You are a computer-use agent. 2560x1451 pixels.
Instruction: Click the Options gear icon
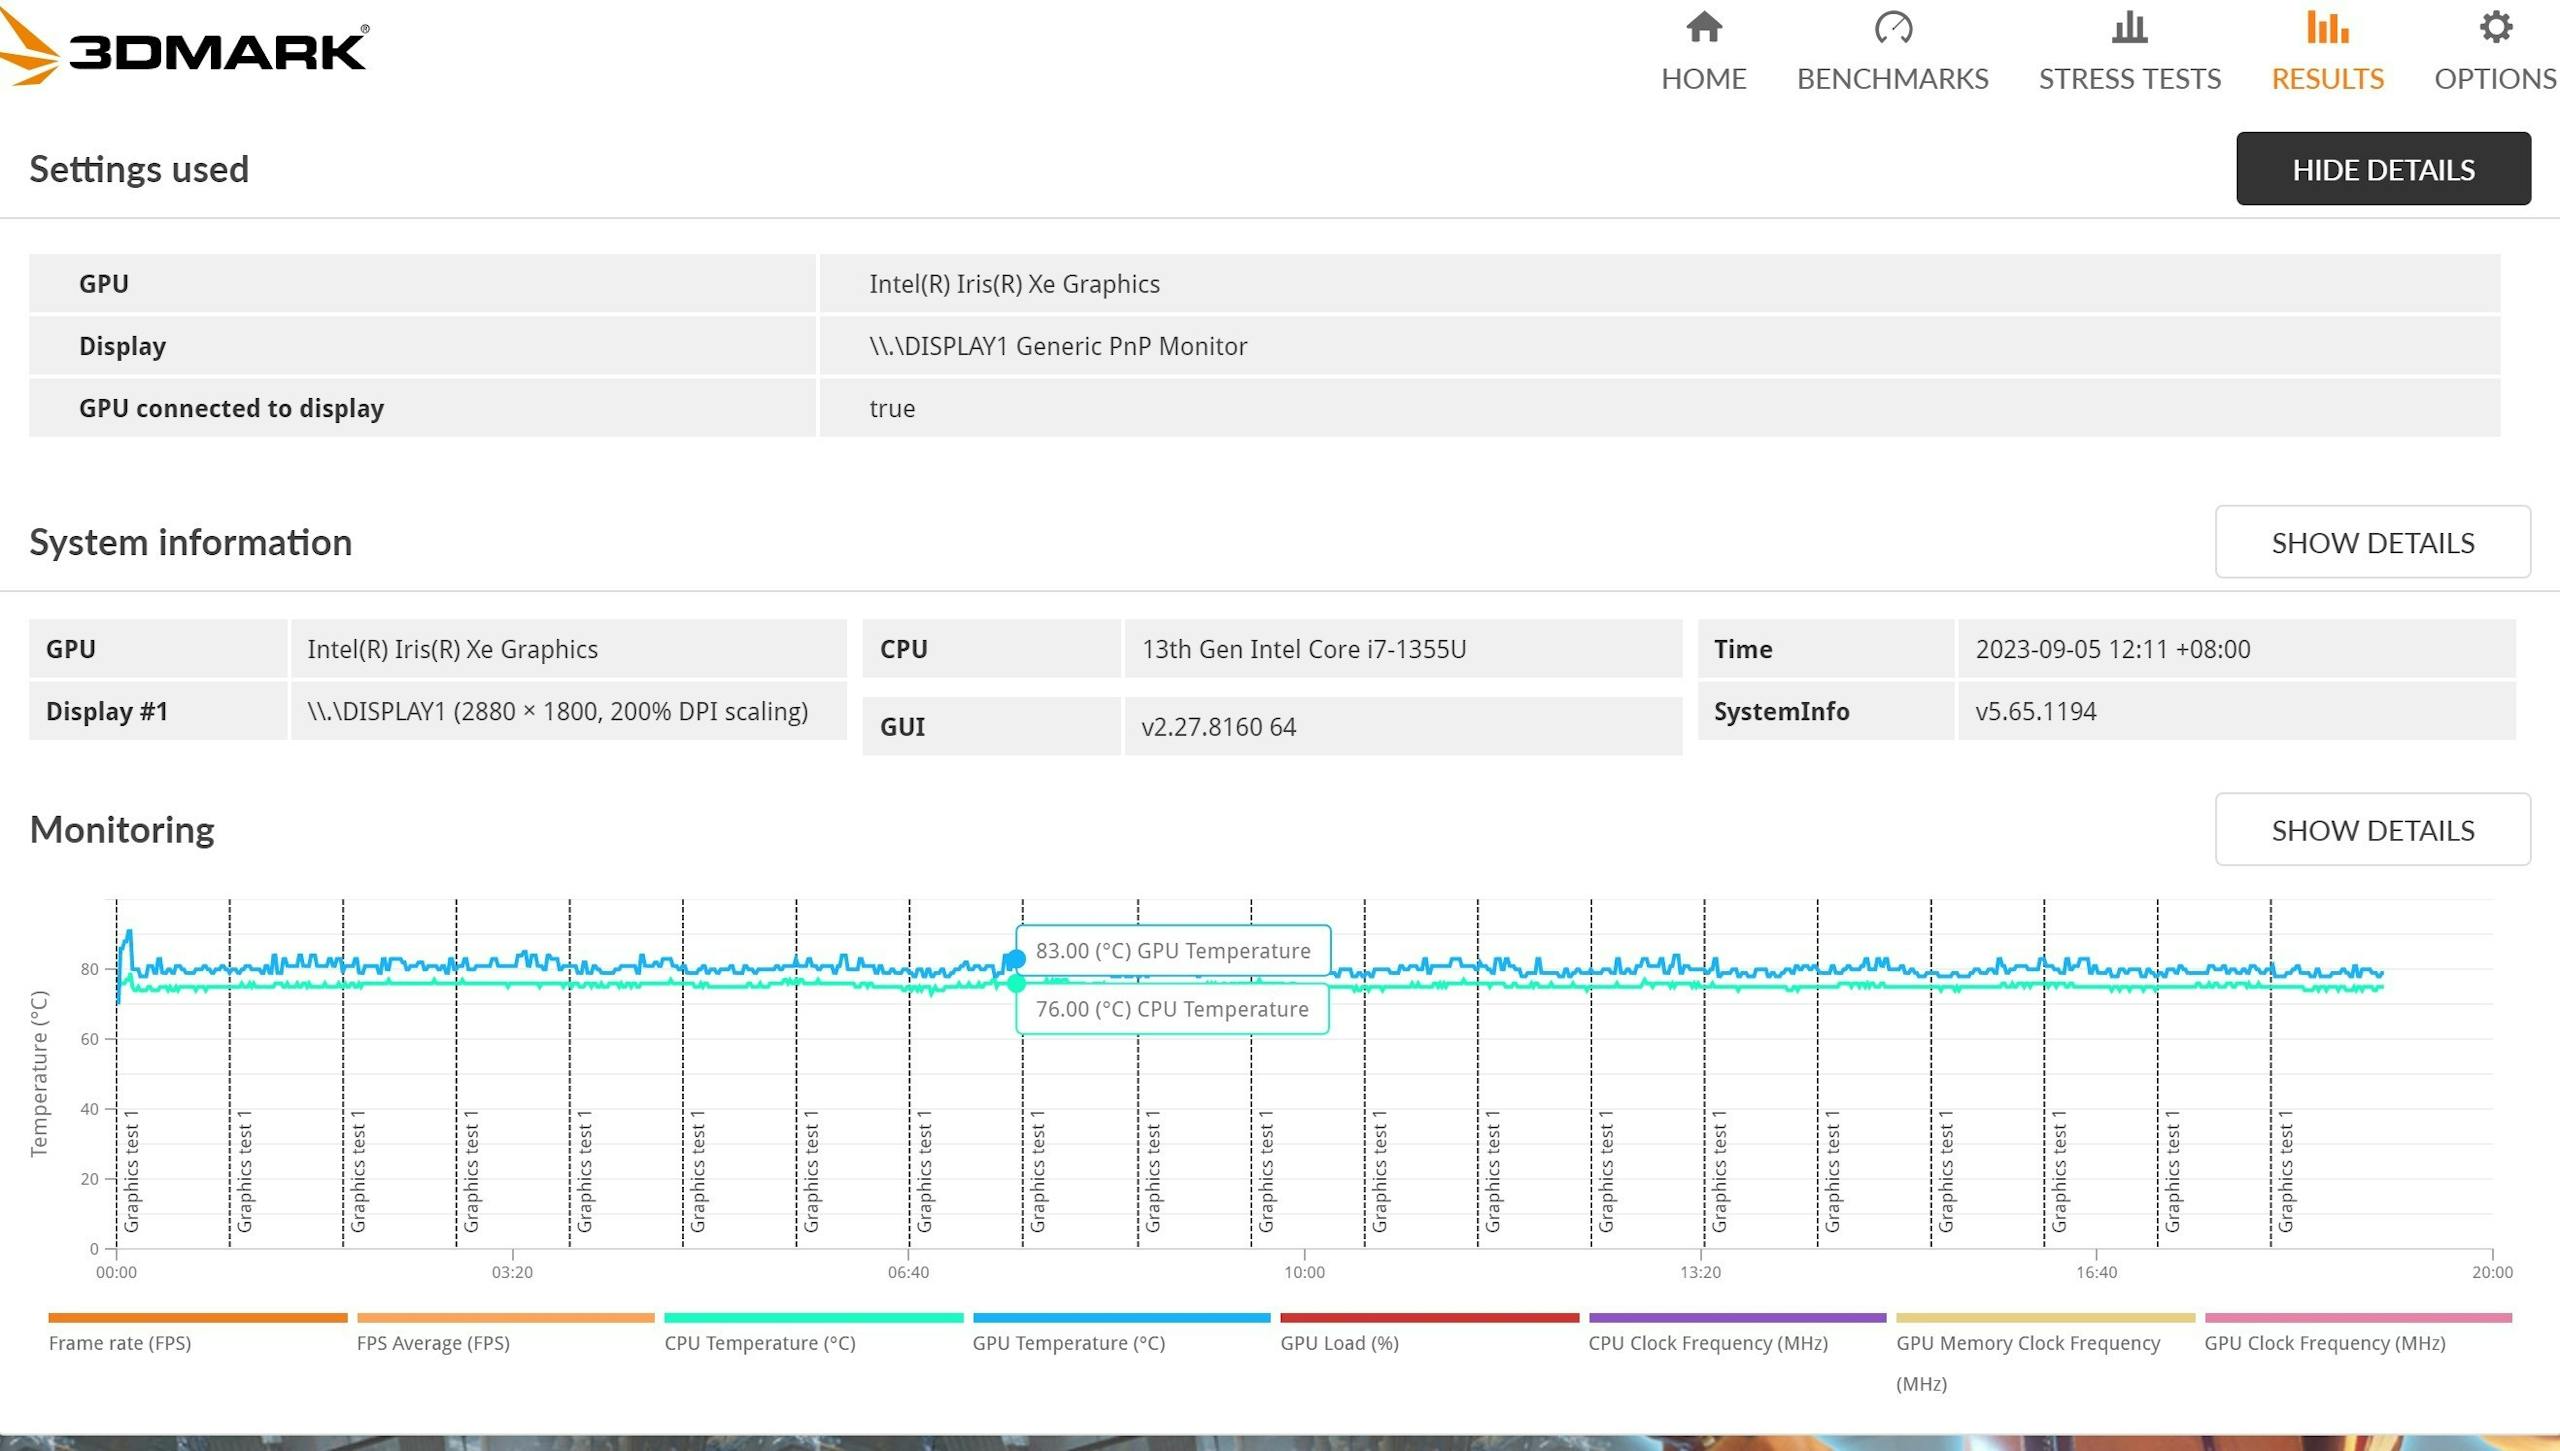click(2495, 28)
